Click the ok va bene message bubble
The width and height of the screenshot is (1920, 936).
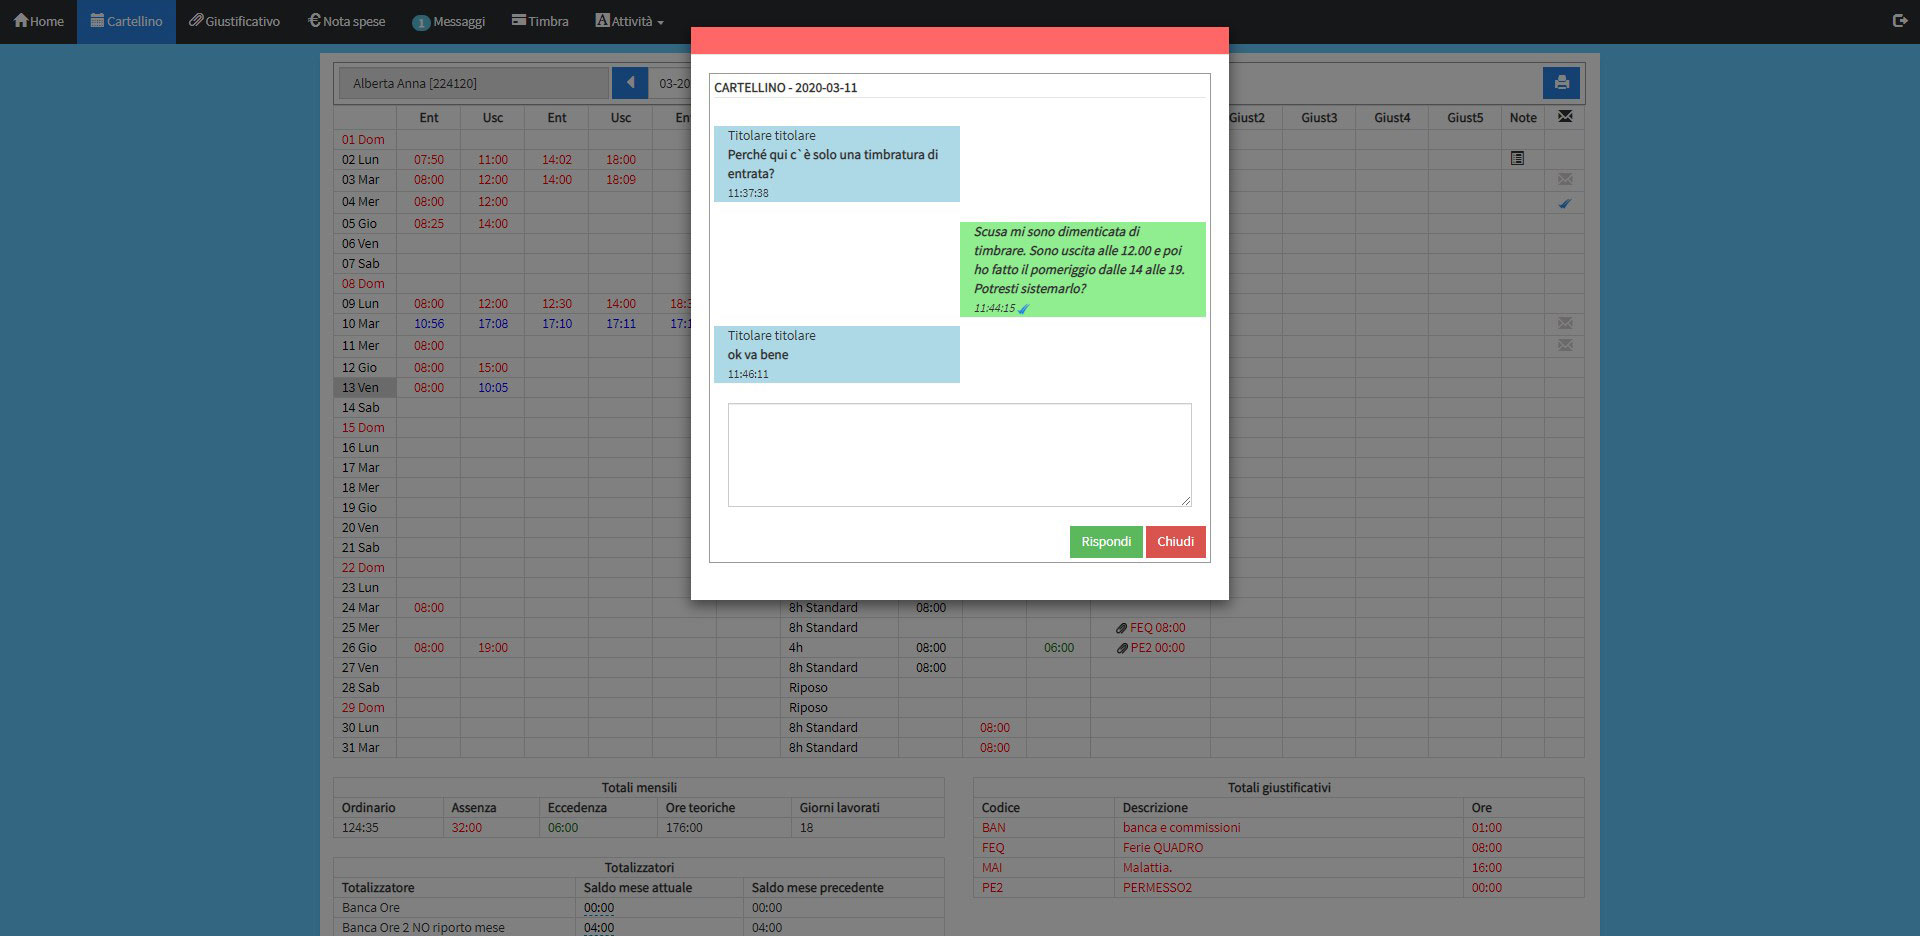point(837,354)
